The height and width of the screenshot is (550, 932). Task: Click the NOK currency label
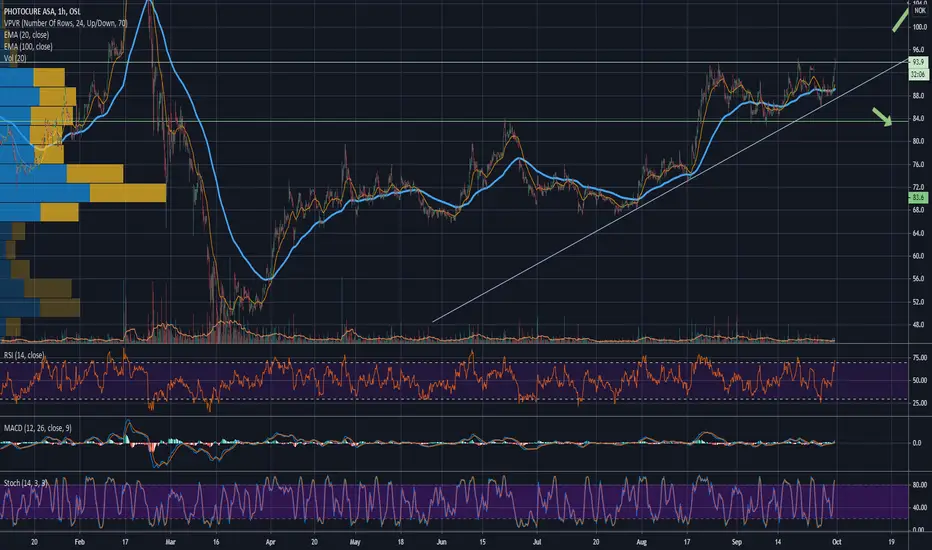920,11
